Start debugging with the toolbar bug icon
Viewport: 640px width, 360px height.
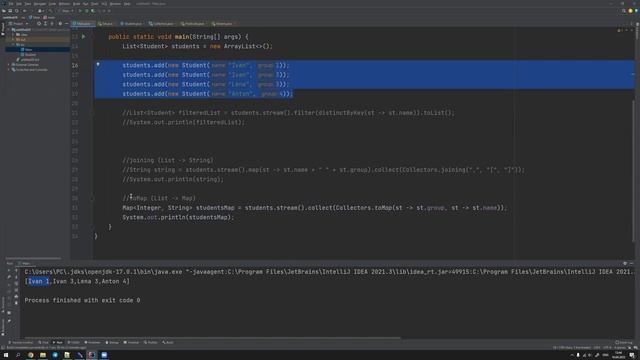(x=87, y=11)
